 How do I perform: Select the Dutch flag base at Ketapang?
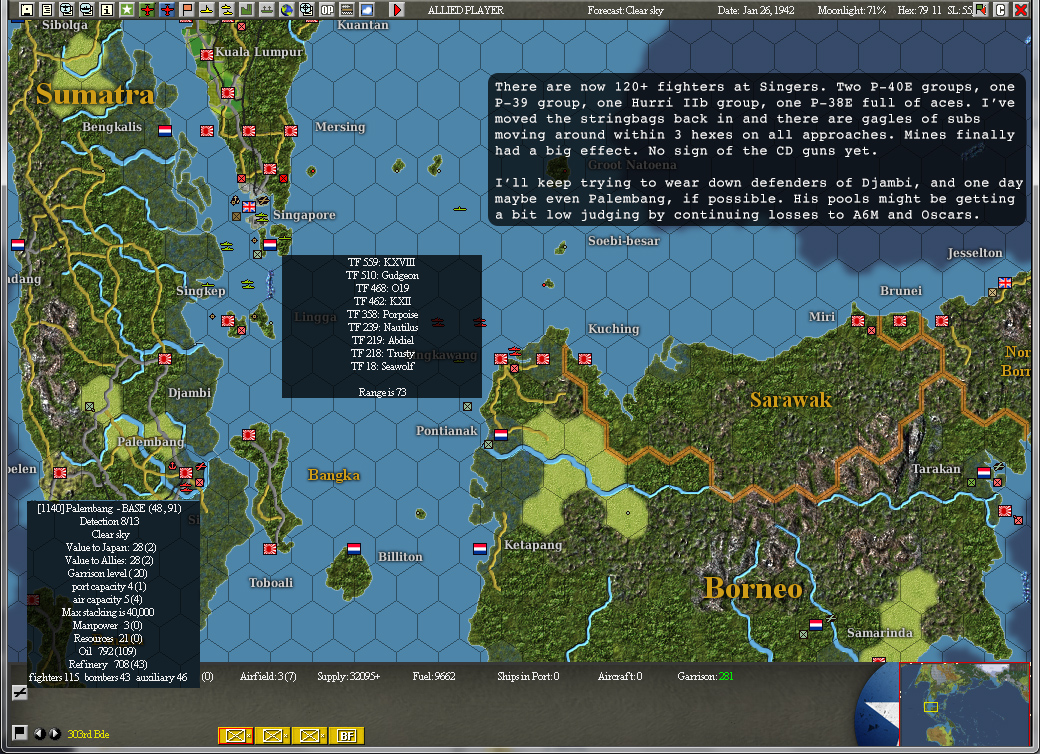[x=480, y=548]
